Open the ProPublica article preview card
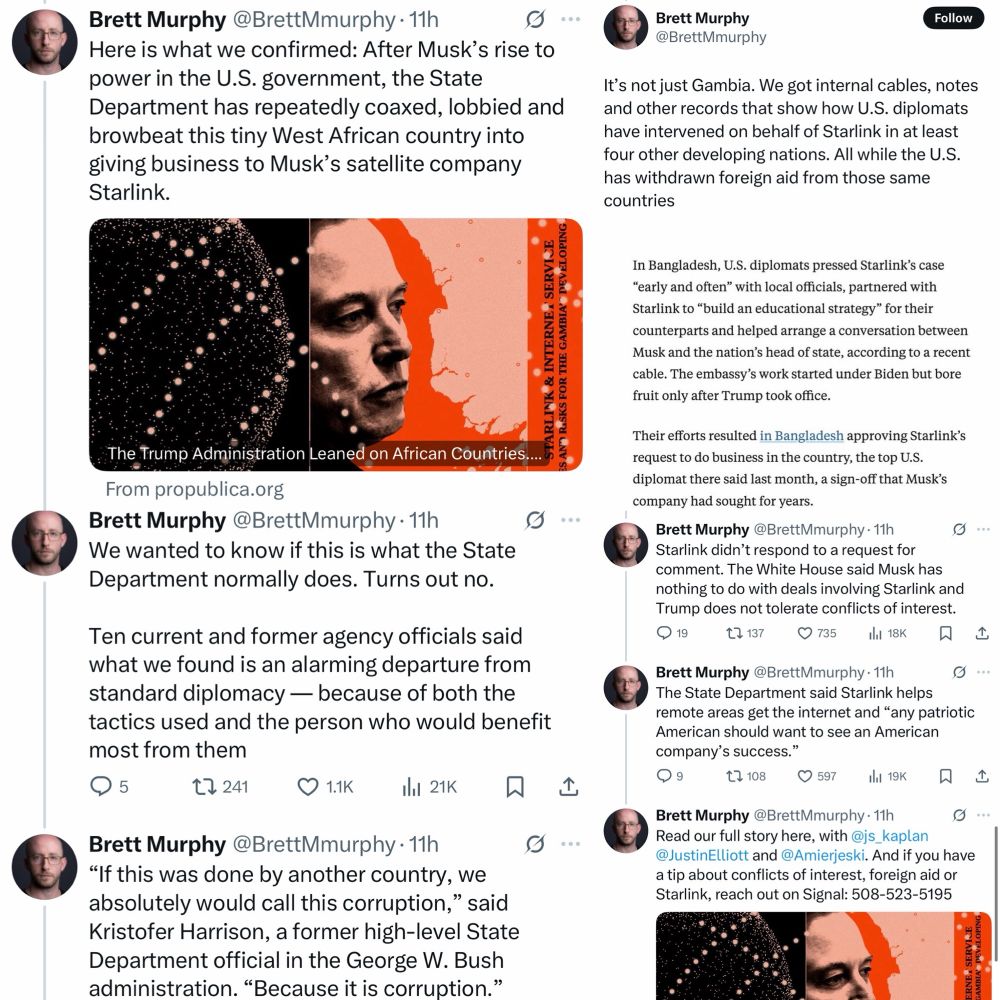Image resolution: width=1000 pixels, height=1000 pixels. coord(335,344)
